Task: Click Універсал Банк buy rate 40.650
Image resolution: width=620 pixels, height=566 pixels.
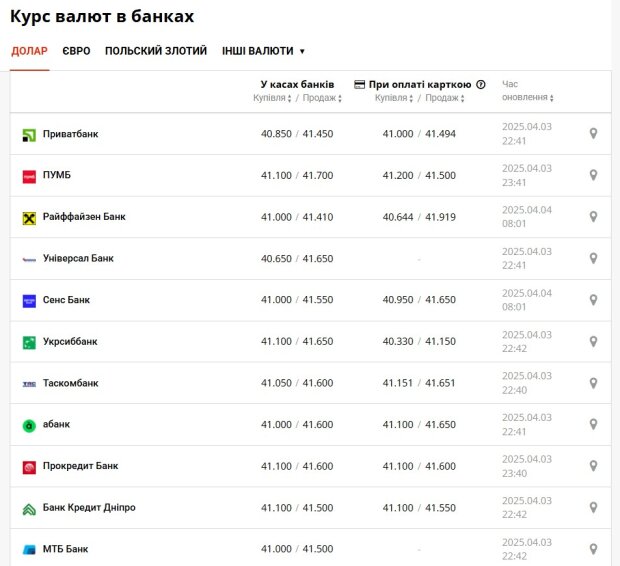Action: (x=276, y=259)
